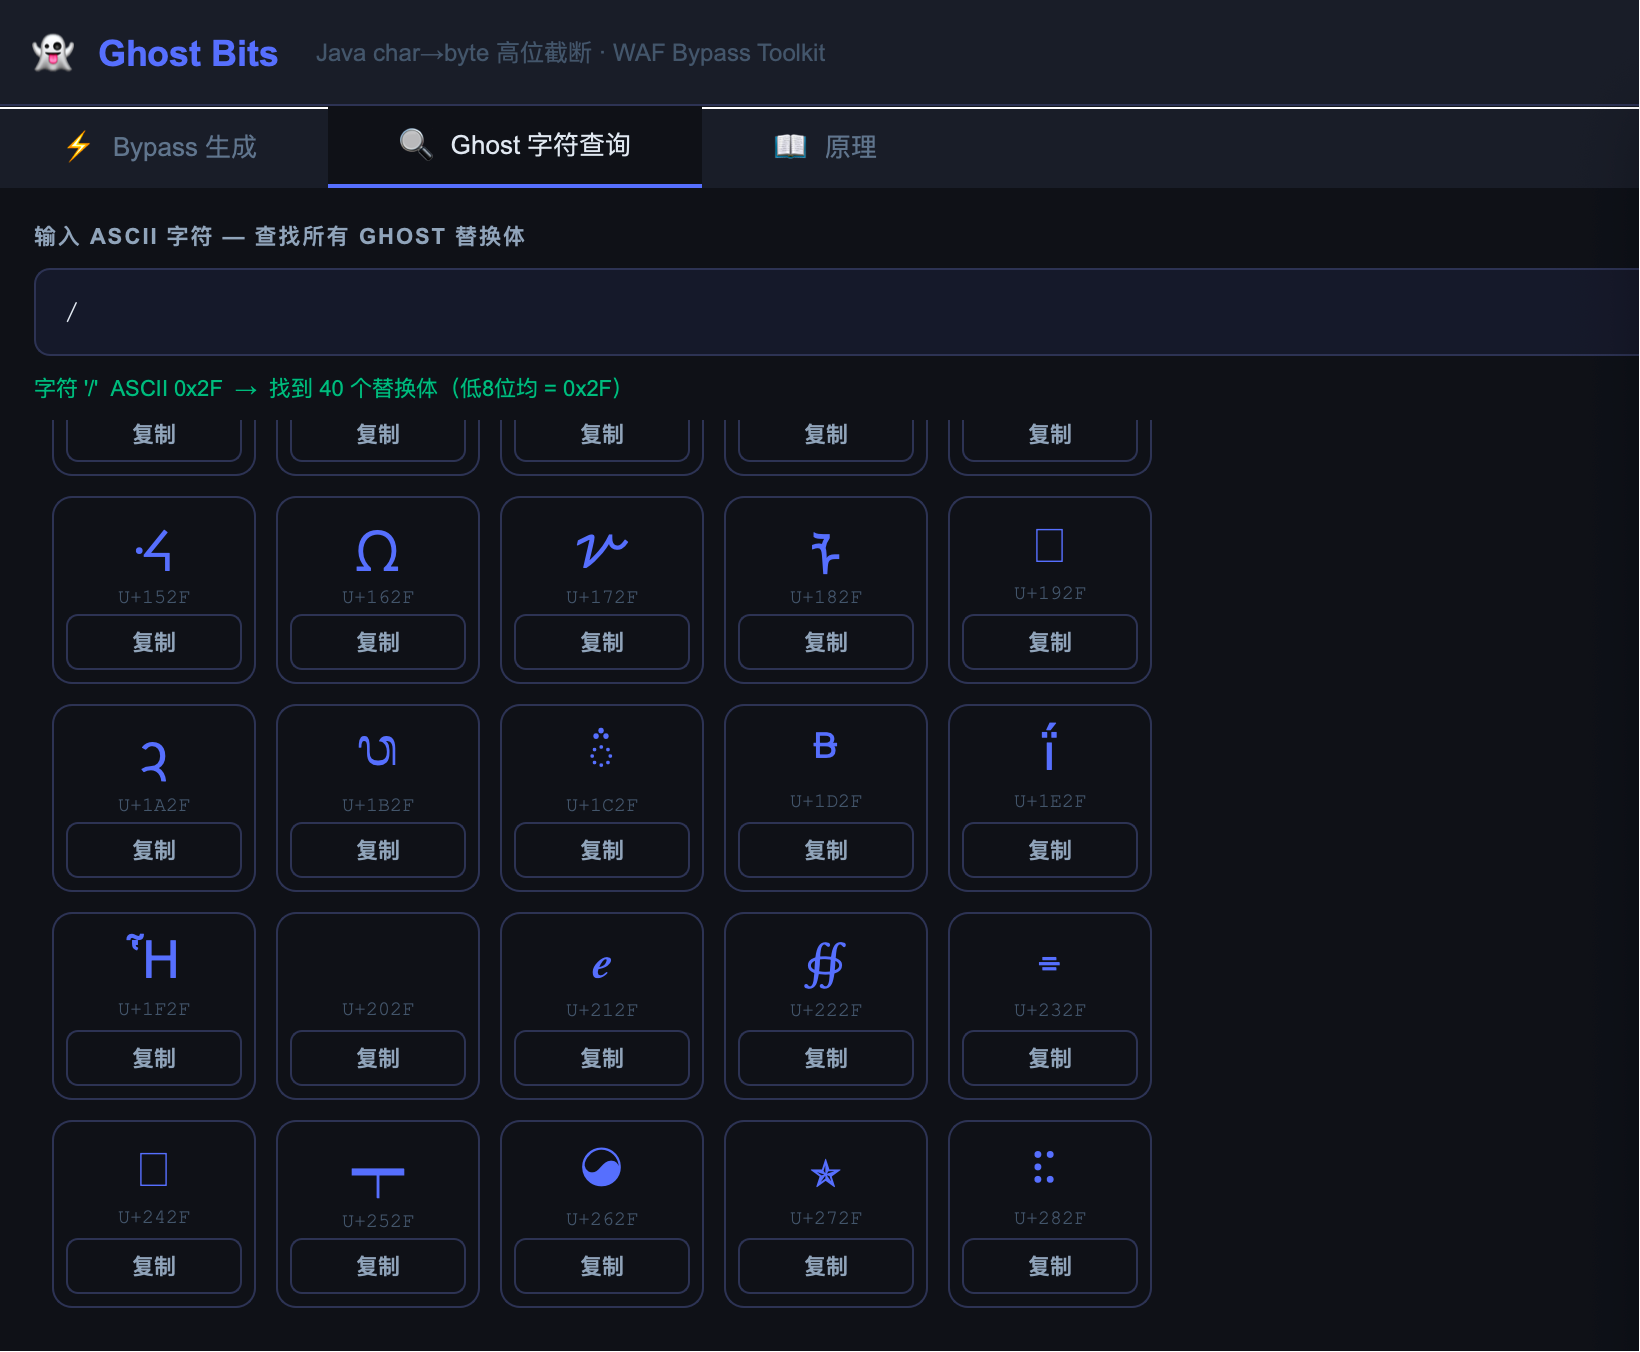1640x1352 pixels.
Task: Copy the U+192F character
Action: click(1050, 642)
